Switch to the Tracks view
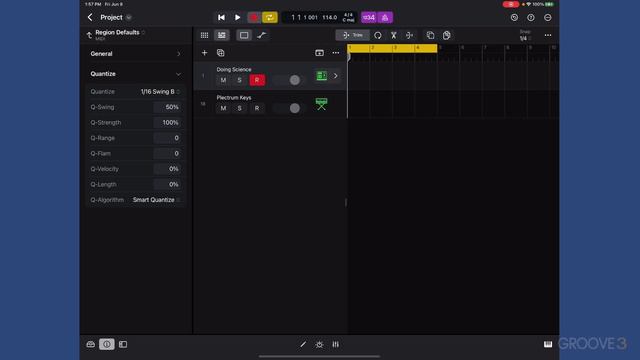This screenshot has height=360, width=640. pos(222,35)
